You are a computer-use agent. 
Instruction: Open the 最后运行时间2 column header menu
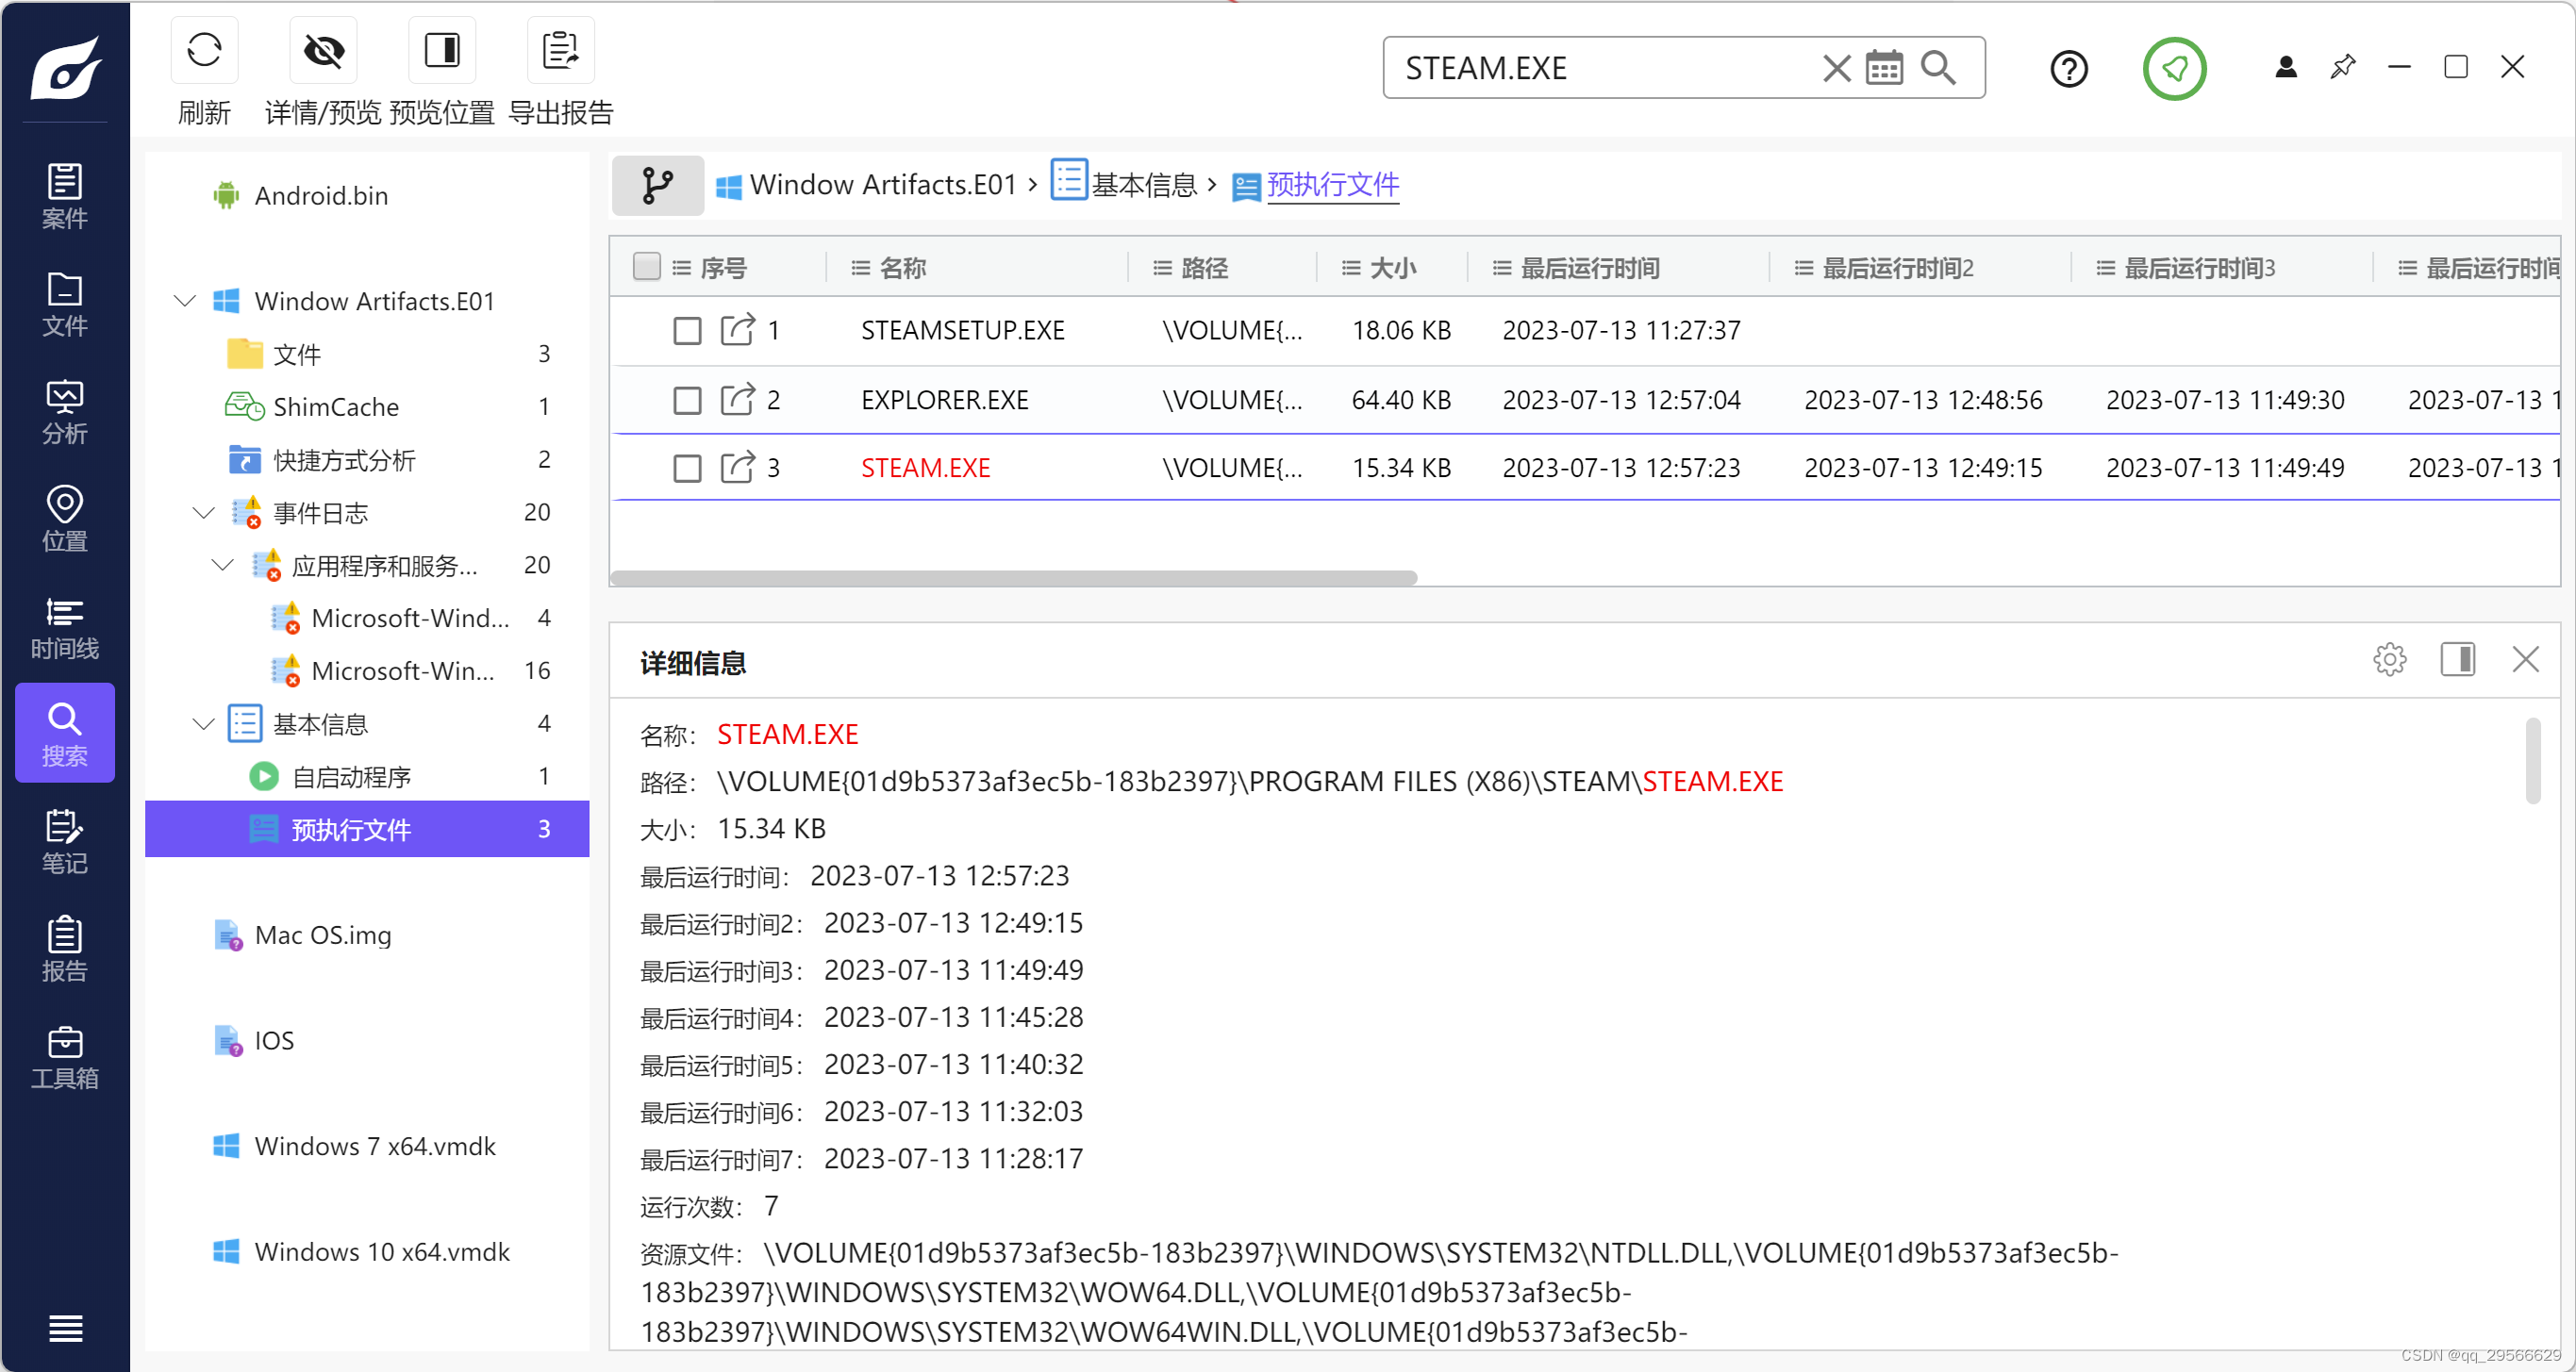pos(1803,268)
